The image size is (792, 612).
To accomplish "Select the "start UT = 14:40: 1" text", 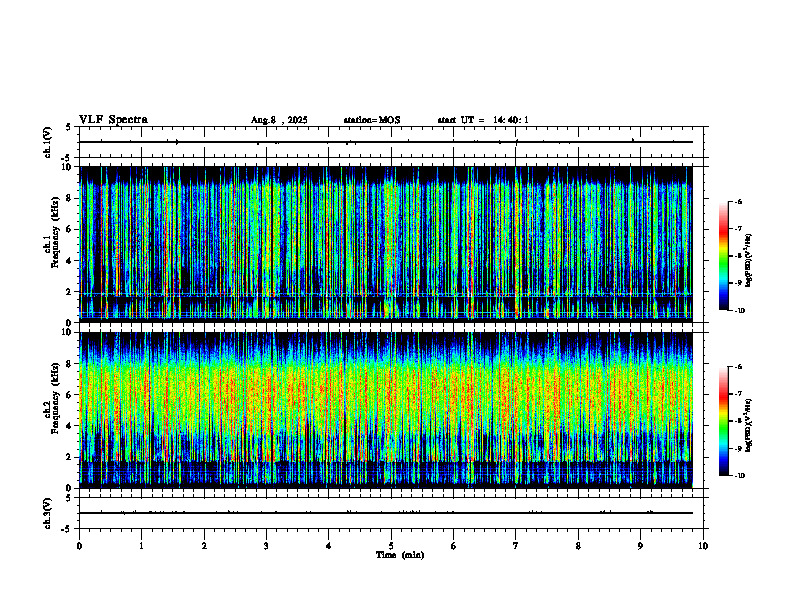I will [x=483, y=120].
